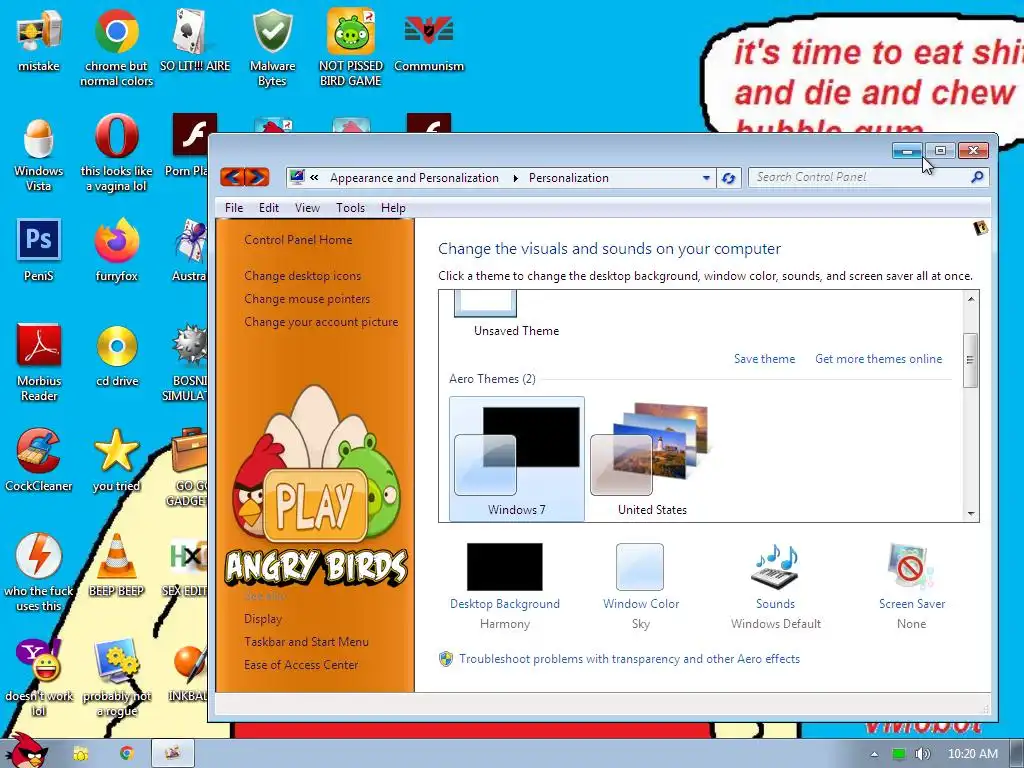Refresh the Control Panel address bar
The image size is (1024, 768).
click(729, 178)
